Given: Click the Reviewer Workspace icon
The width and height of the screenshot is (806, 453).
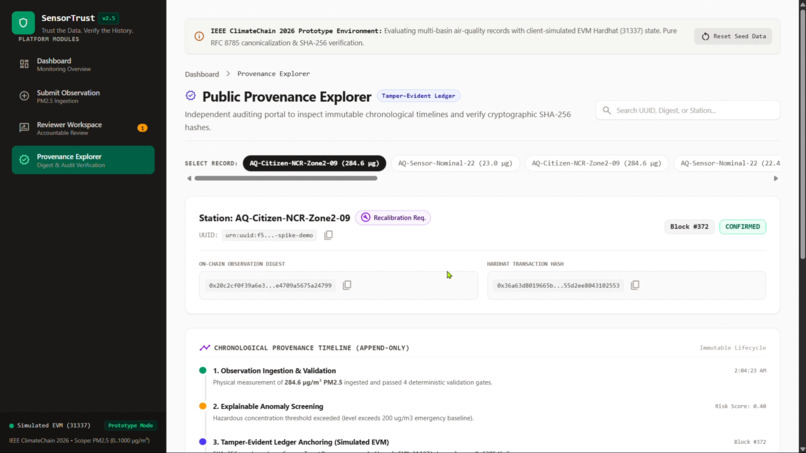Looking at the screenshot, I should (24, 128).
